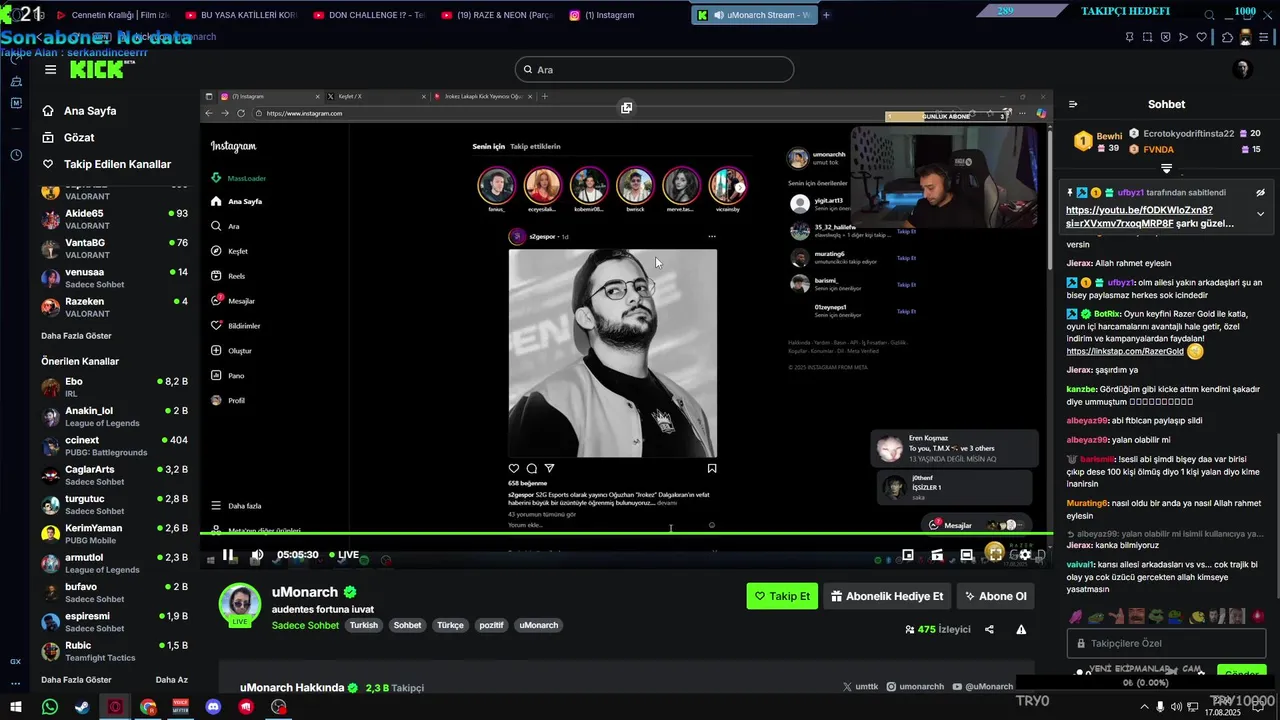Open new browser tab with plus
The image size is (1280, 720).
(826, 15)
